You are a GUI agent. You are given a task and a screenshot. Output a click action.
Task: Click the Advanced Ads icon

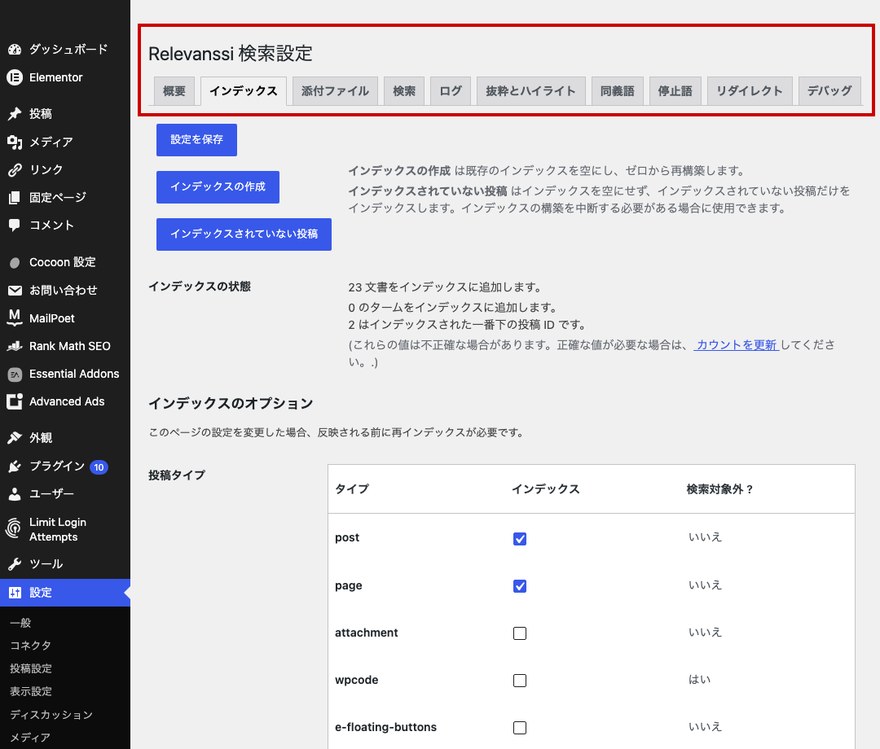pyautogui.click(x=15, y=402)
